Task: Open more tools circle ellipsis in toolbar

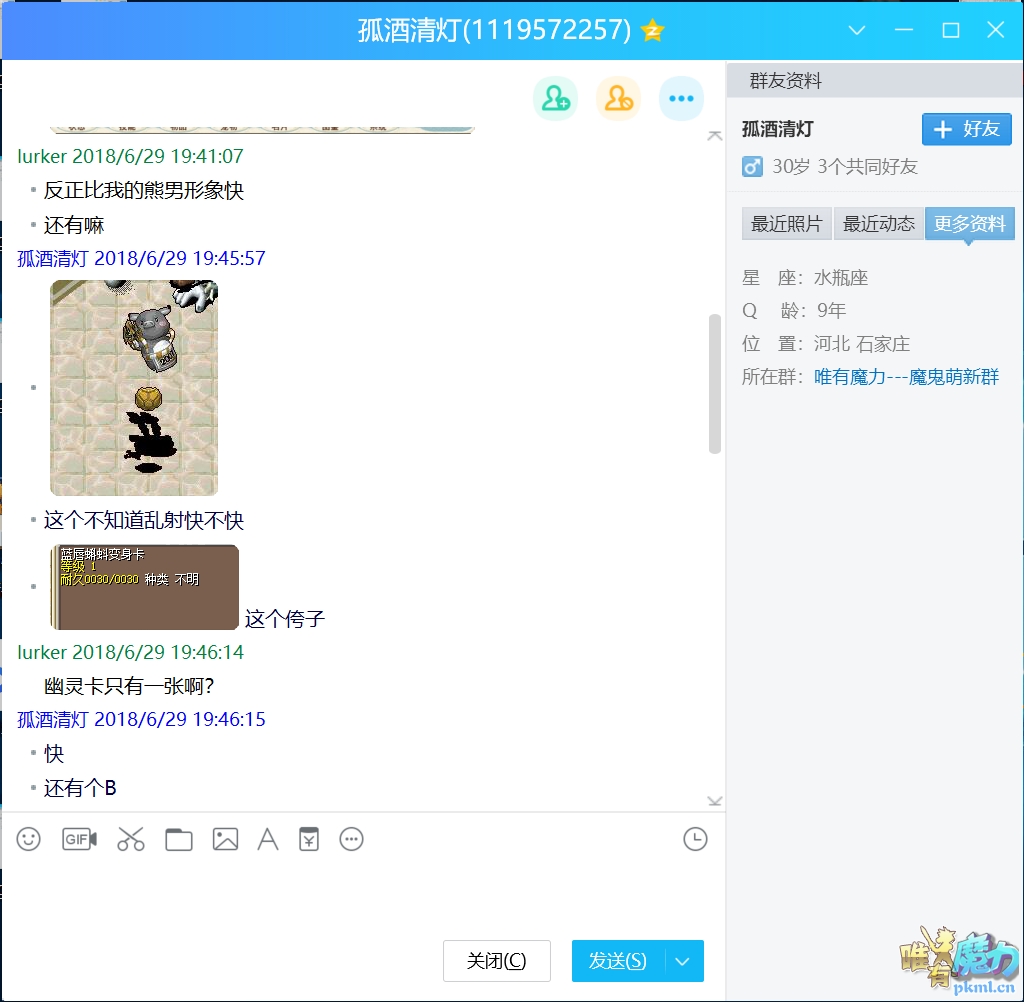Action: coord(351,839)
